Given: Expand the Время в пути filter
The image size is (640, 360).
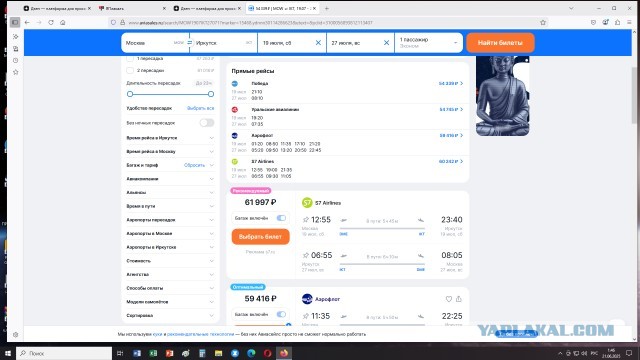Looking at the screenshot, I should 170,206.
